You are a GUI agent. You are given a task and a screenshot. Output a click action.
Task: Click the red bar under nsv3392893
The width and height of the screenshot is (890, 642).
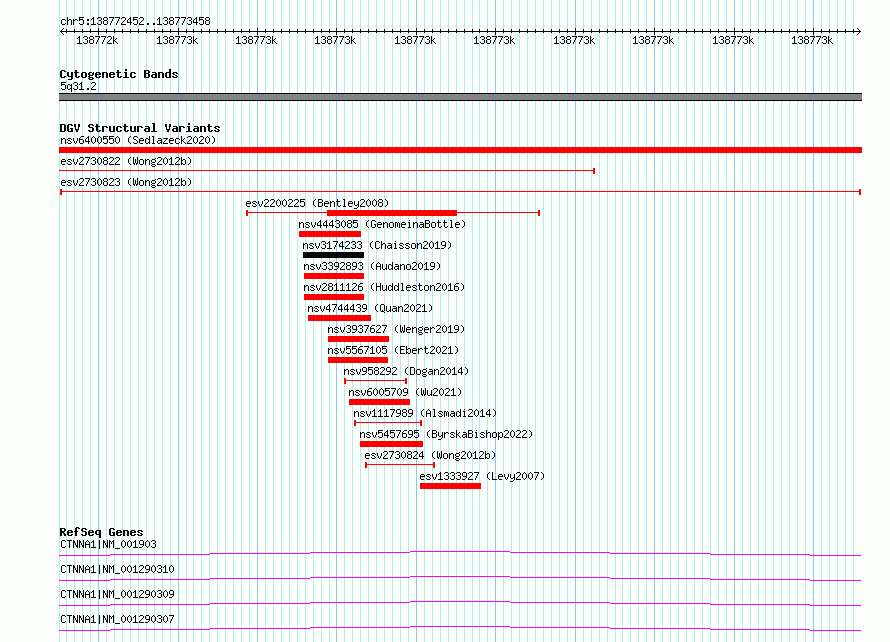pos(334,276)
